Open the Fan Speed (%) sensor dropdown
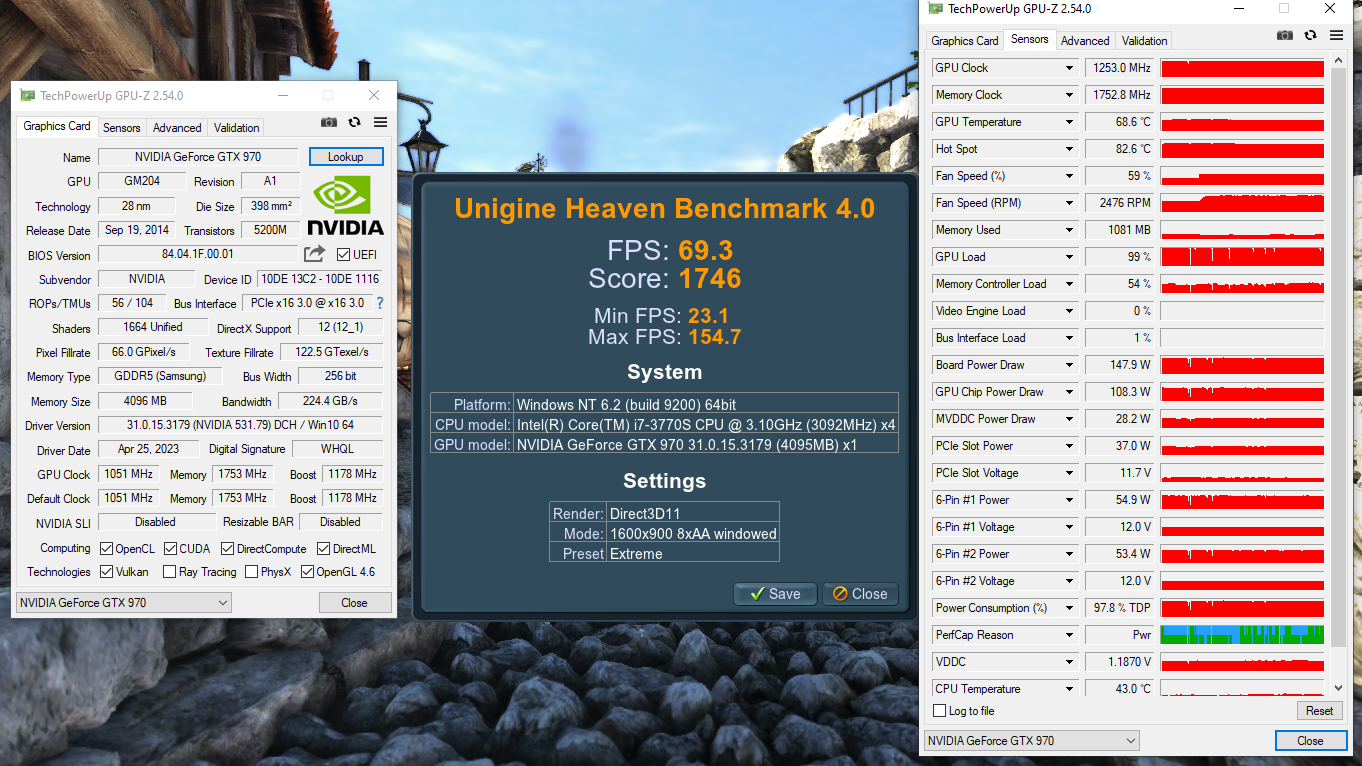Image resolution: width=1362 pixels, height=766 pixels. click(1069, 176)
